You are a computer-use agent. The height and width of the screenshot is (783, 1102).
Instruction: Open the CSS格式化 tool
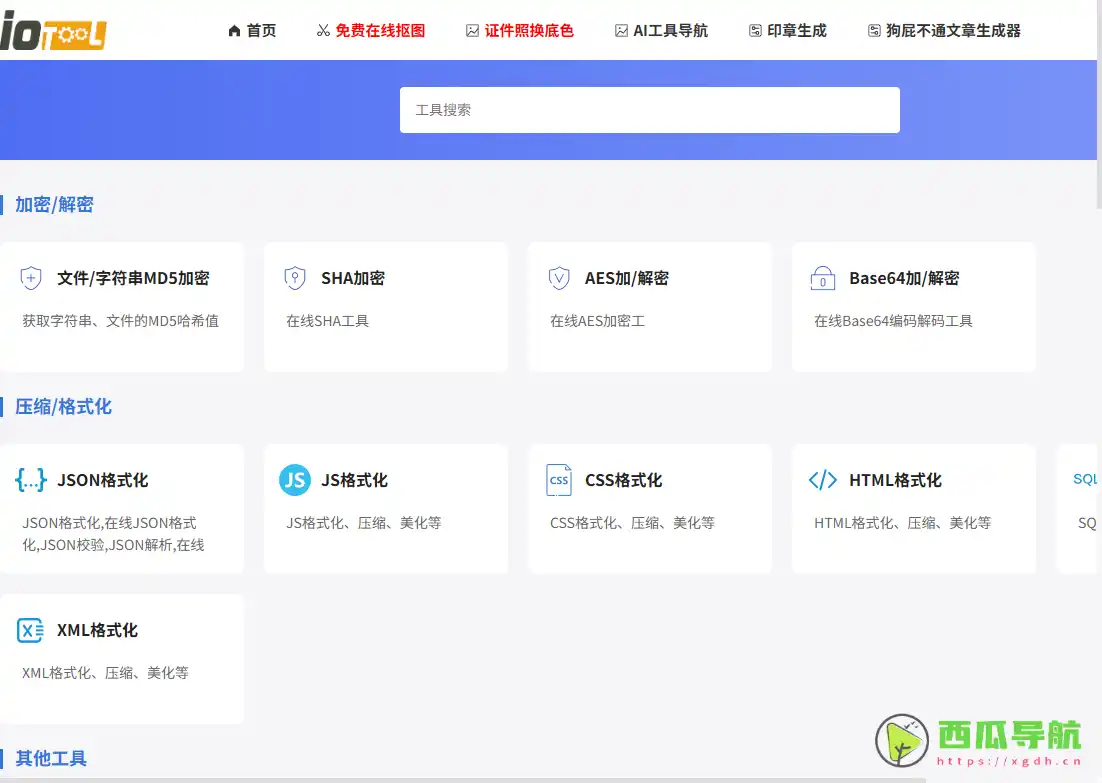pyautogui.click(x=623, y=480)
